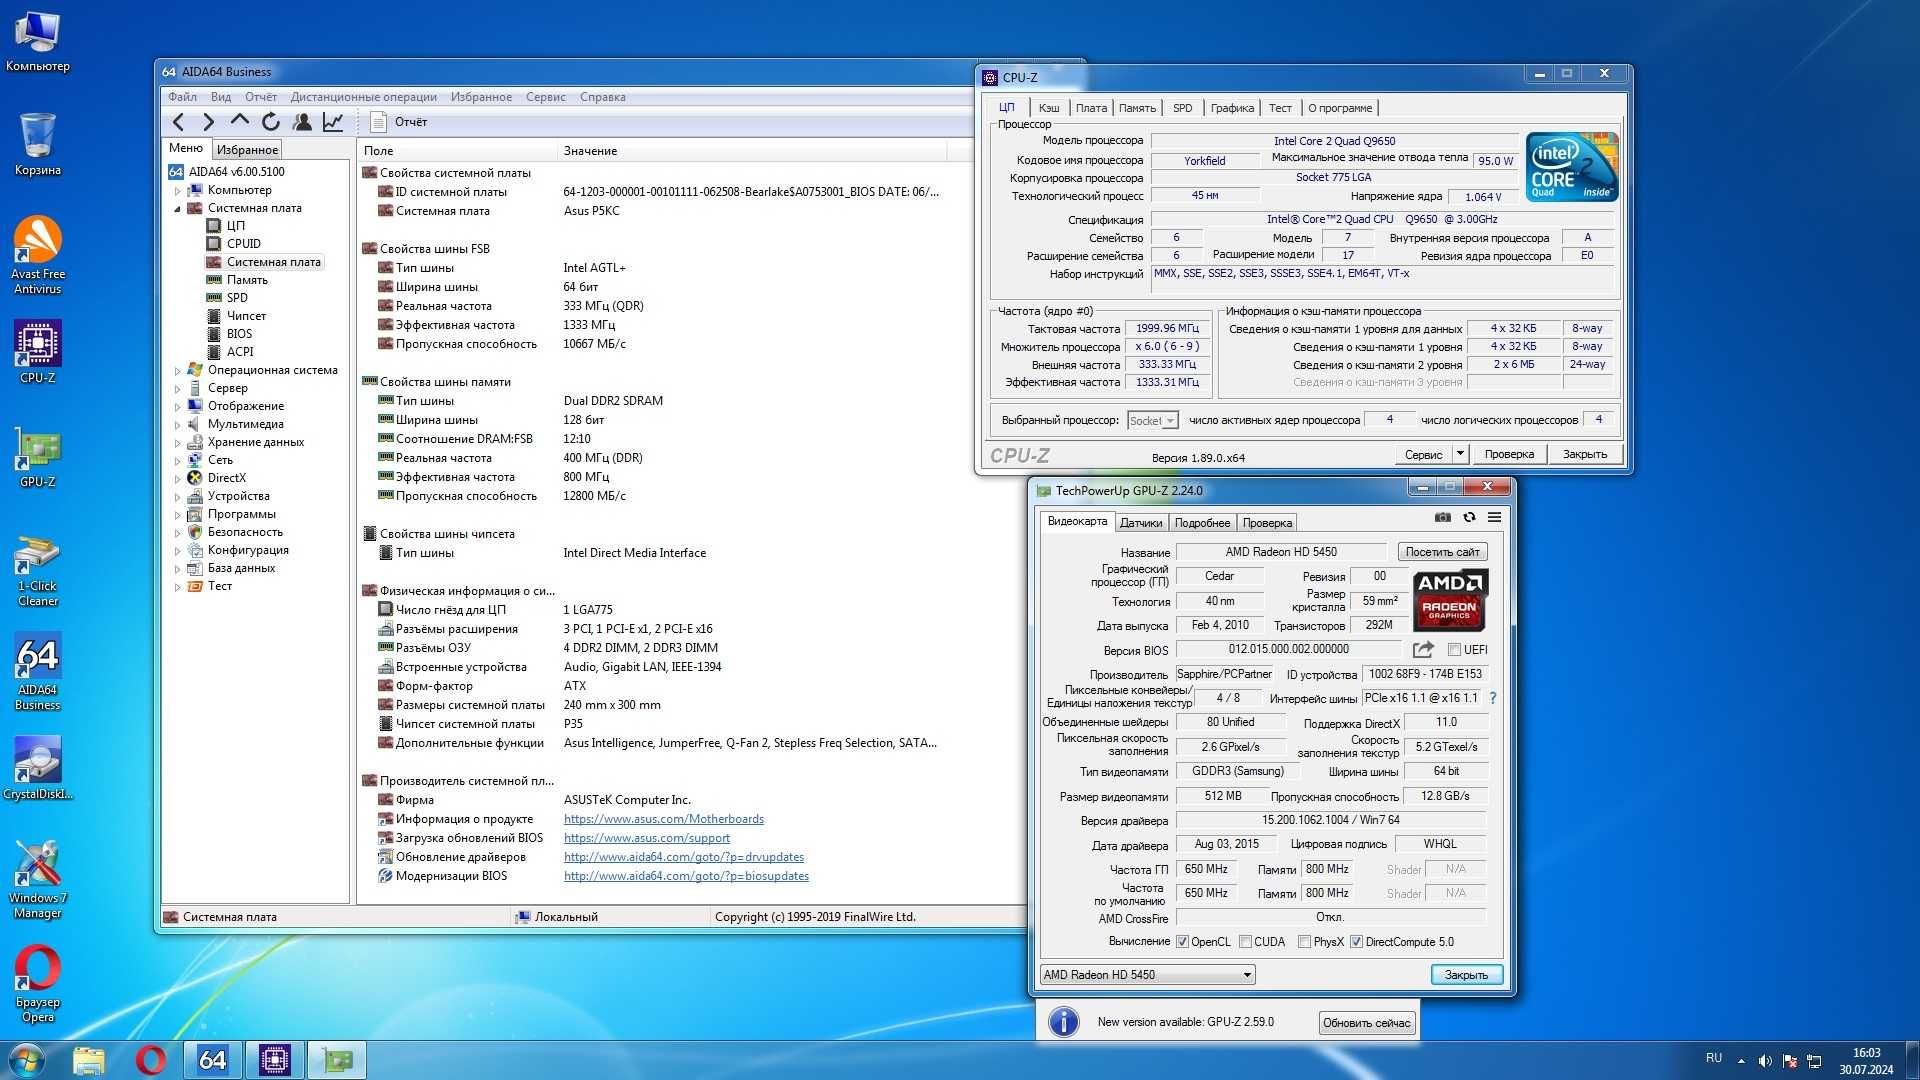The width and height of the screenshot is (1920, 1080).
Task: Click GPU-Z refresh icon
Action: click(x=1469, y=517)
